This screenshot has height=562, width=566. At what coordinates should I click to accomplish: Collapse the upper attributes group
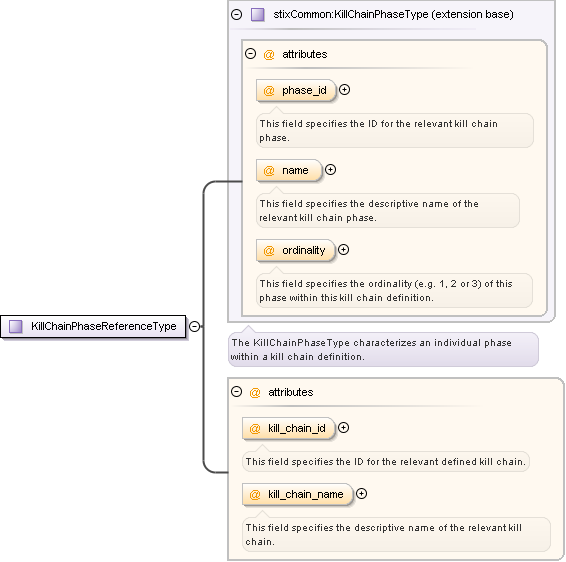(x=251, y=54)
